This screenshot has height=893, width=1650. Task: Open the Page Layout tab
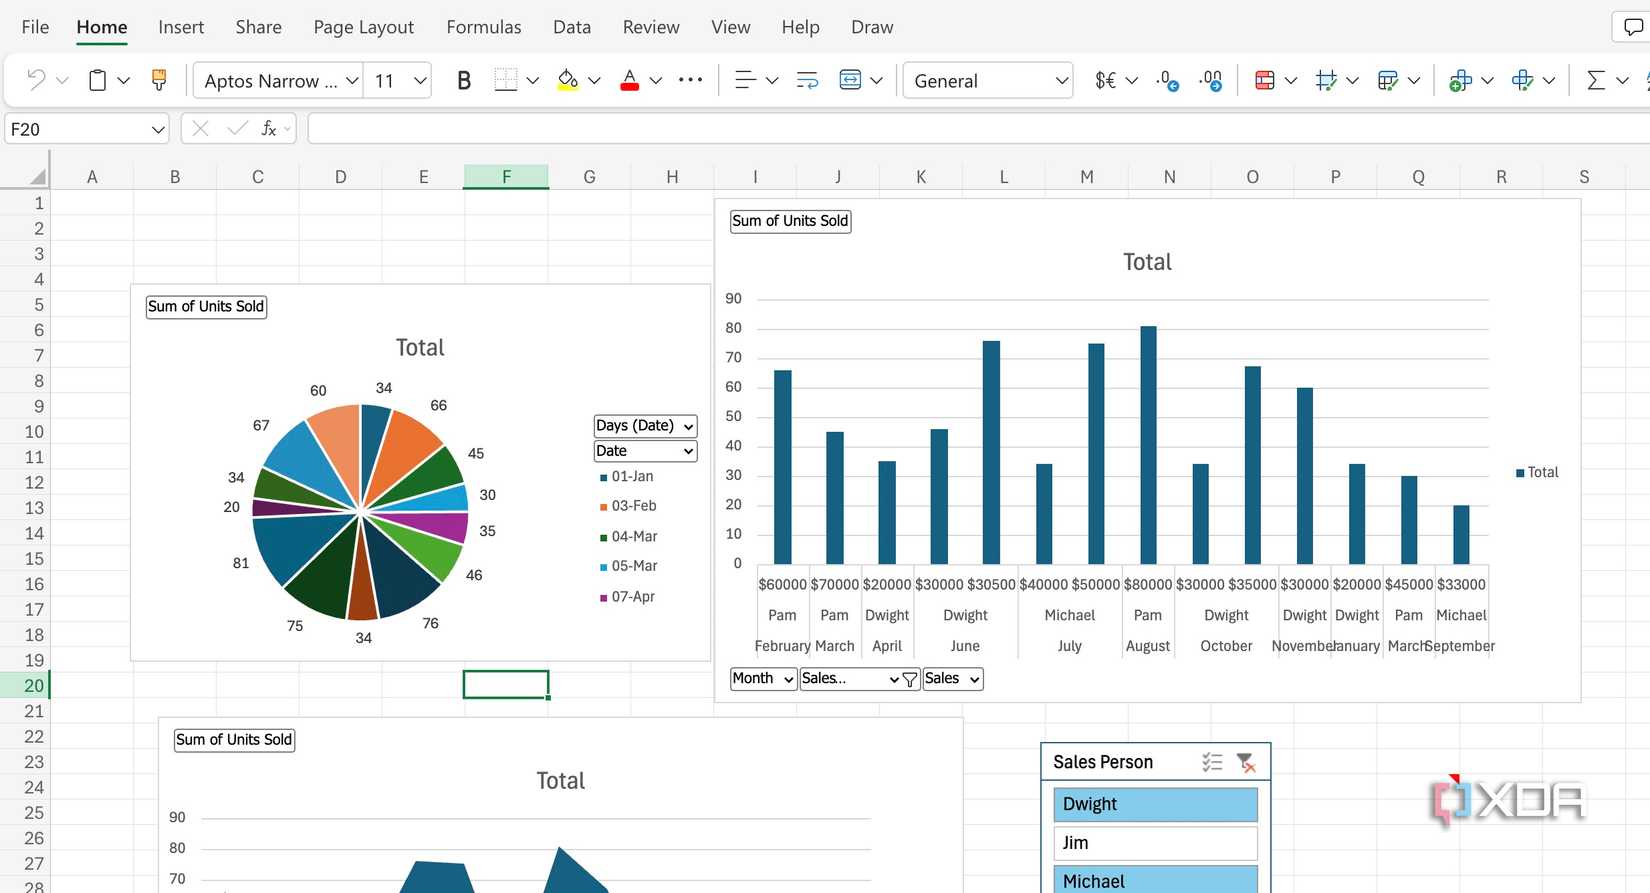364,27
